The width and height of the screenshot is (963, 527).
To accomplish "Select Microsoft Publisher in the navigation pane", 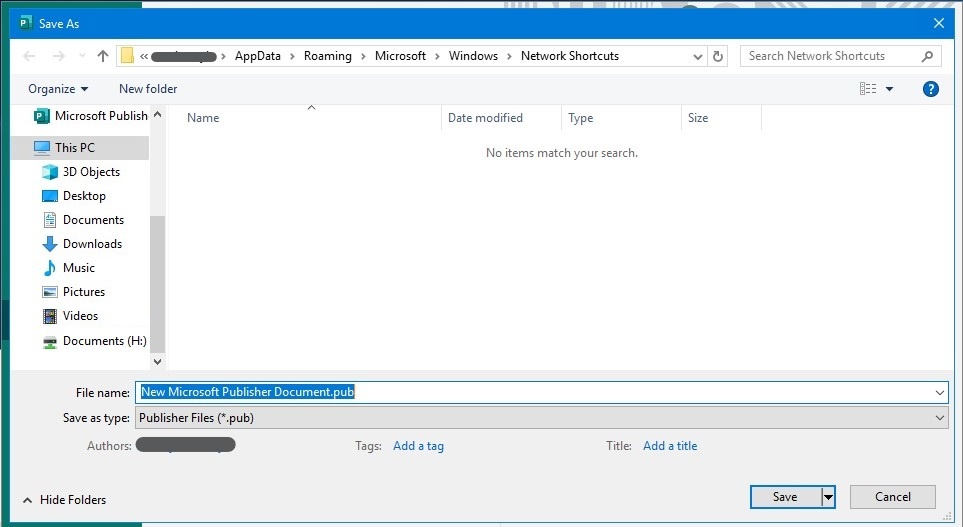I will 92,115.
